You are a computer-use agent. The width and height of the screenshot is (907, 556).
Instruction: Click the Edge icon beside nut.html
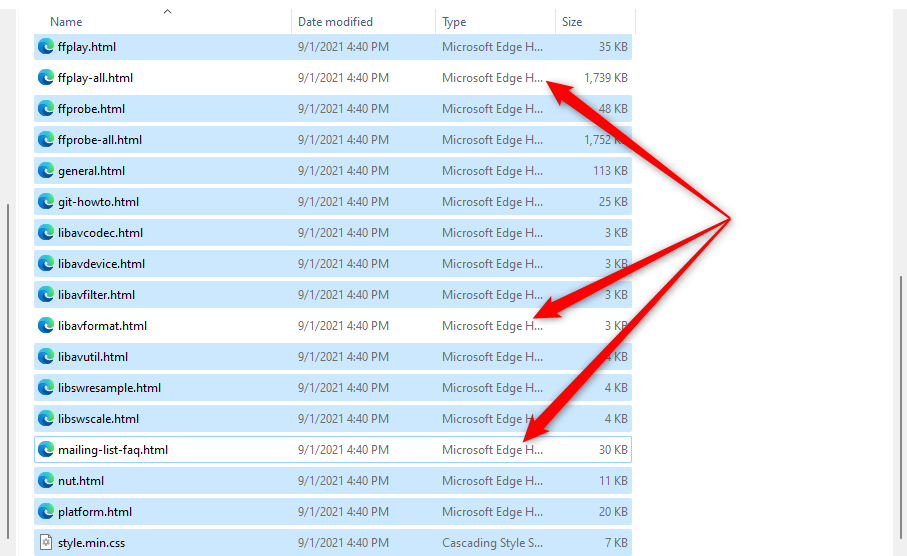pos(46,480)
